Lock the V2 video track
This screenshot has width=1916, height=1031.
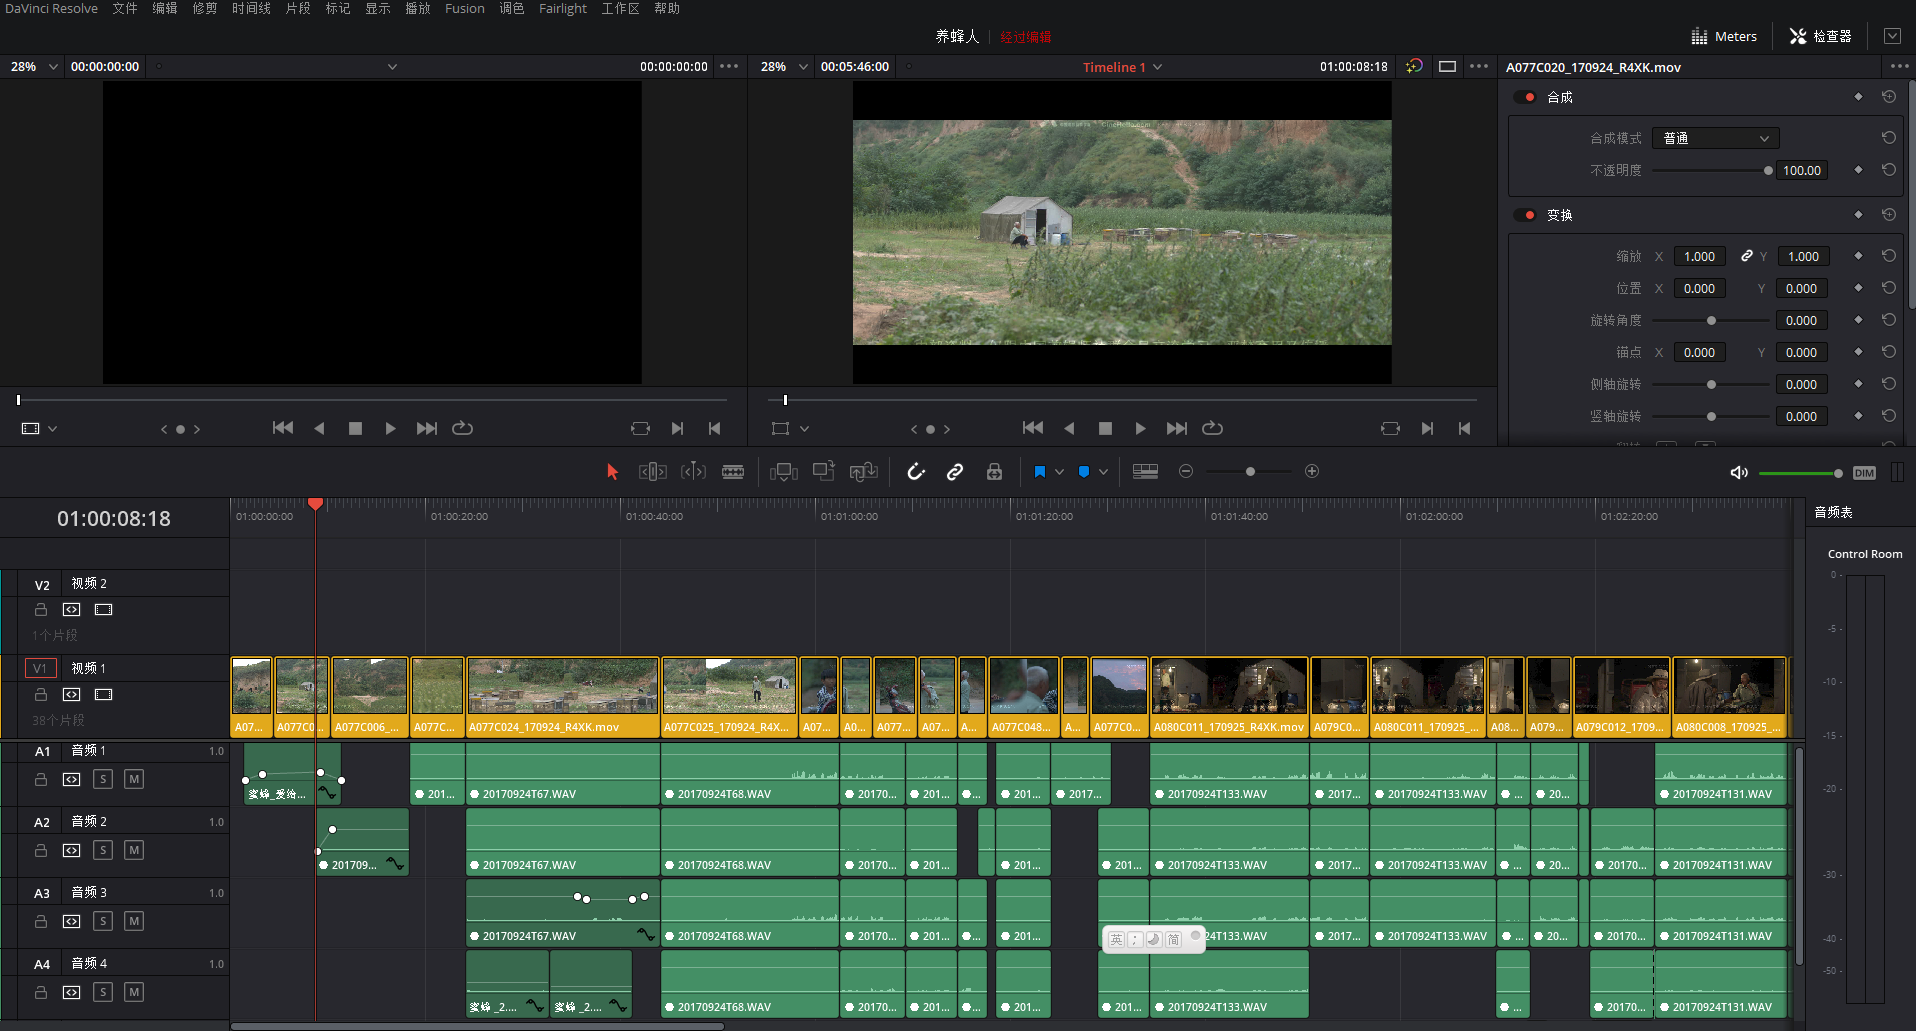41,610
